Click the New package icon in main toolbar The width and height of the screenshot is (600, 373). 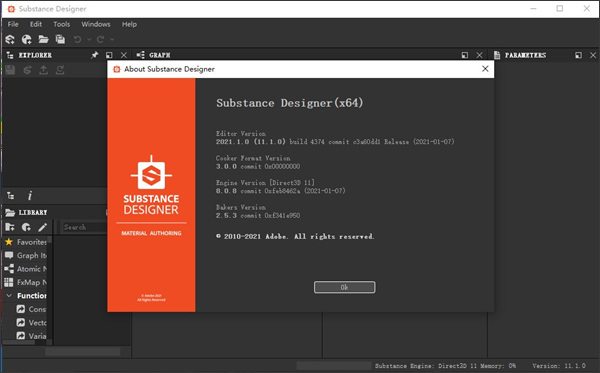pos(26,39)
